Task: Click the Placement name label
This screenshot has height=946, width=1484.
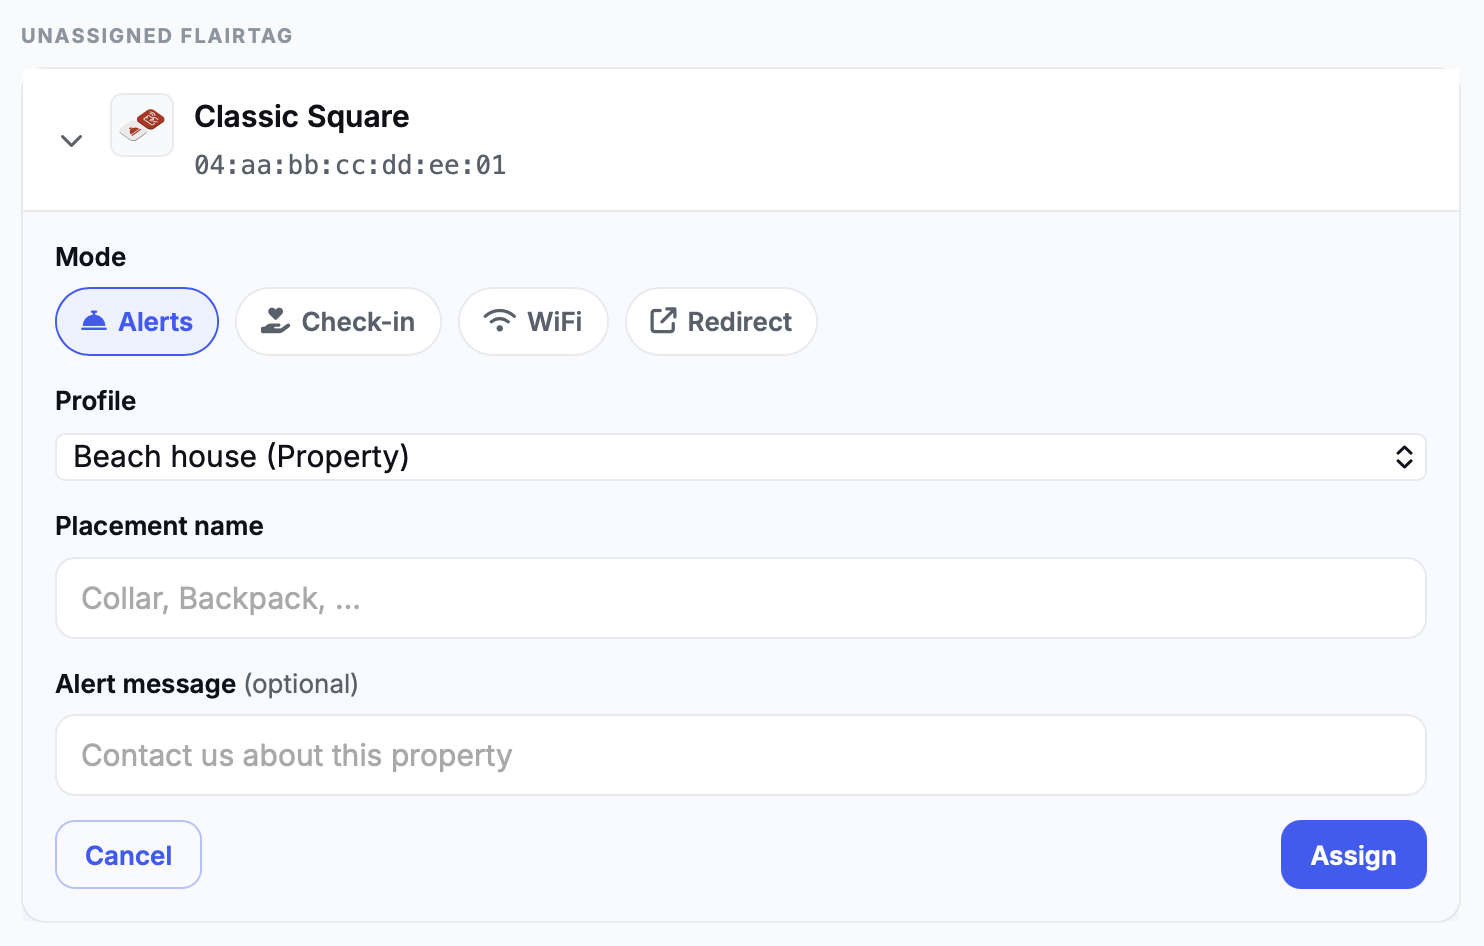Action: tap(160, 526)
